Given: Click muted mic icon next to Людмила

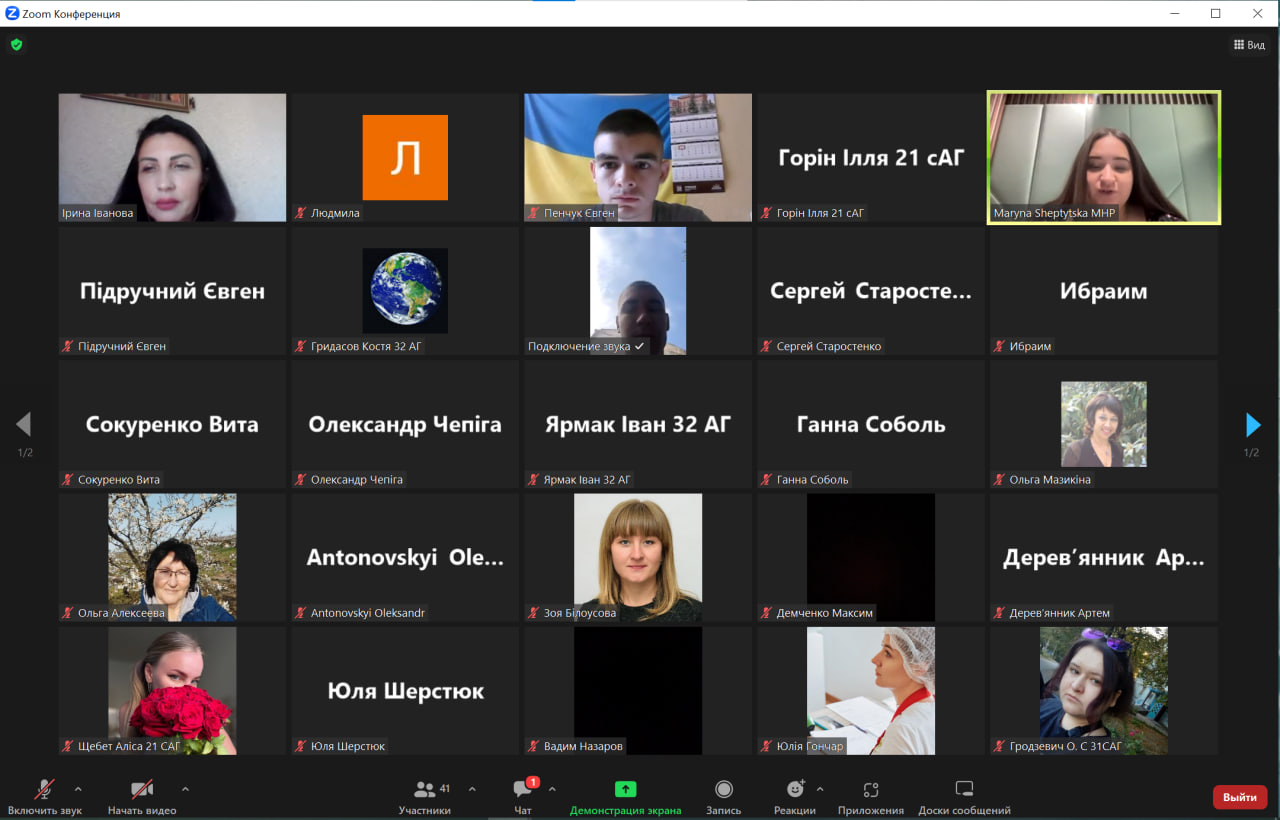Looking at the screenshot, I should pos(301,213).
